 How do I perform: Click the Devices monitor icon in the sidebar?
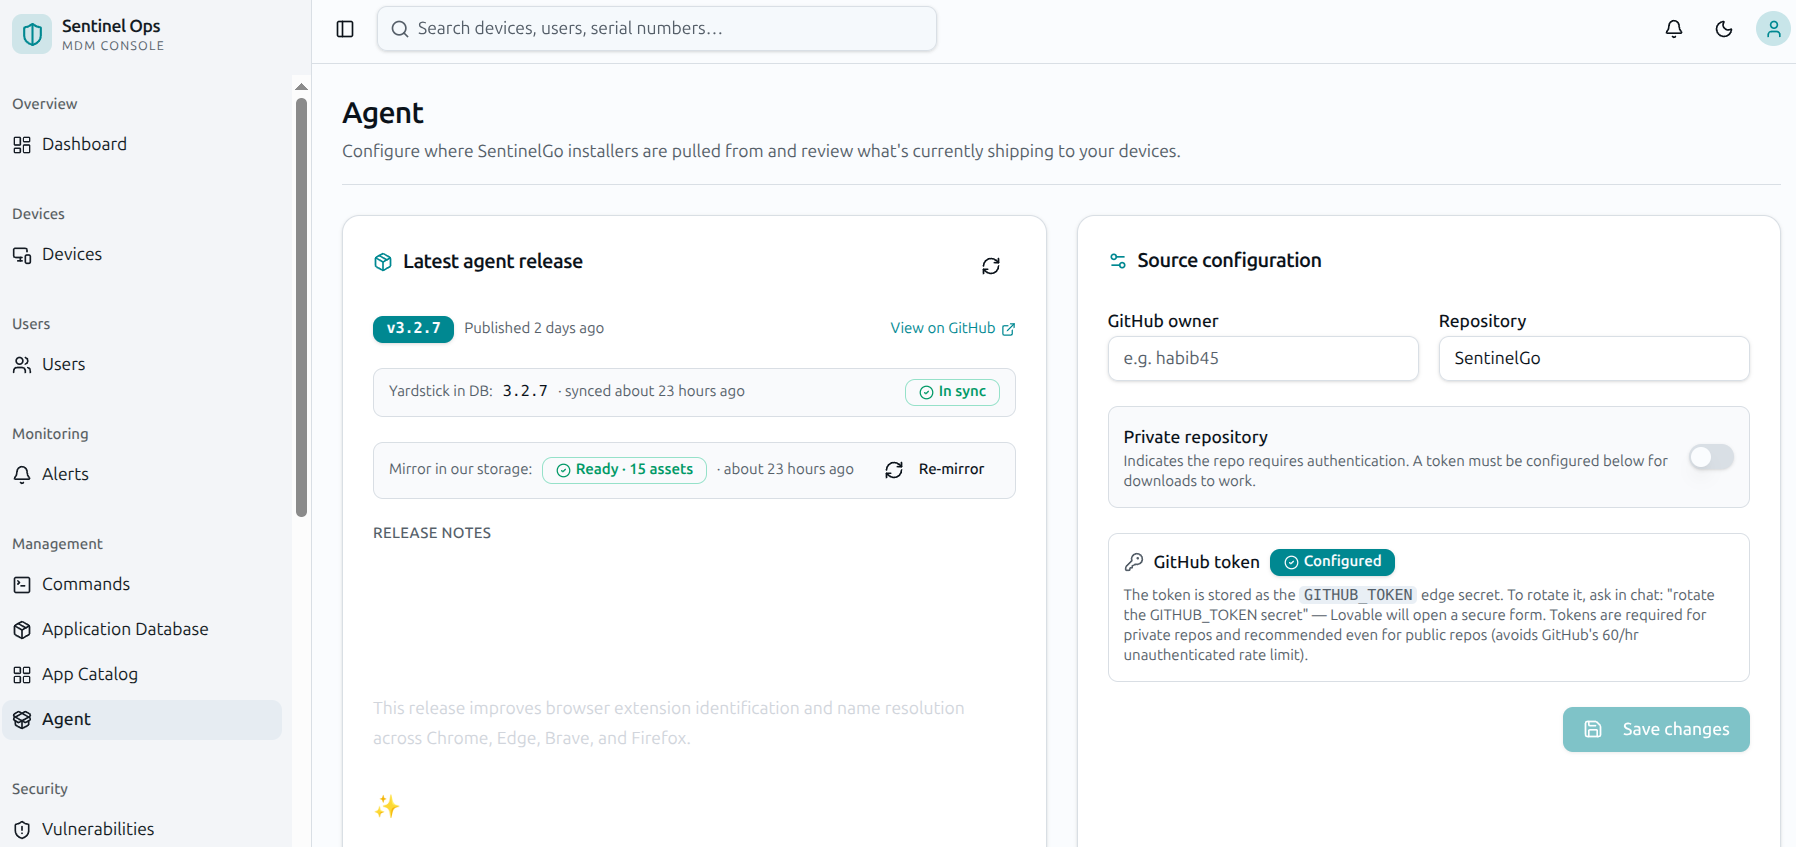coord(22,255)
